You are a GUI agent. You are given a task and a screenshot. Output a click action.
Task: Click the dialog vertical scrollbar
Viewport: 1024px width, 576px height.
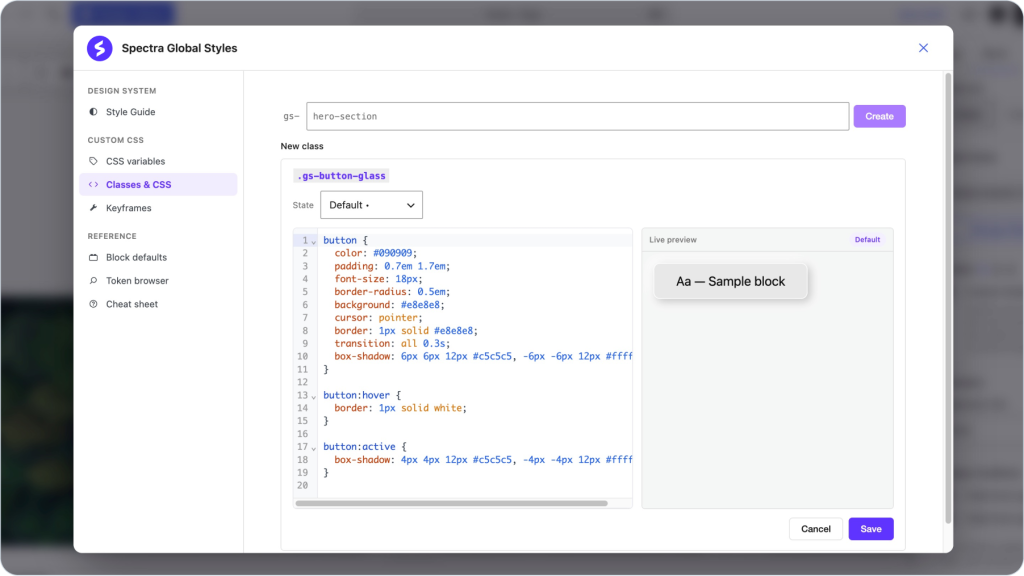click(x=948, y=298)
